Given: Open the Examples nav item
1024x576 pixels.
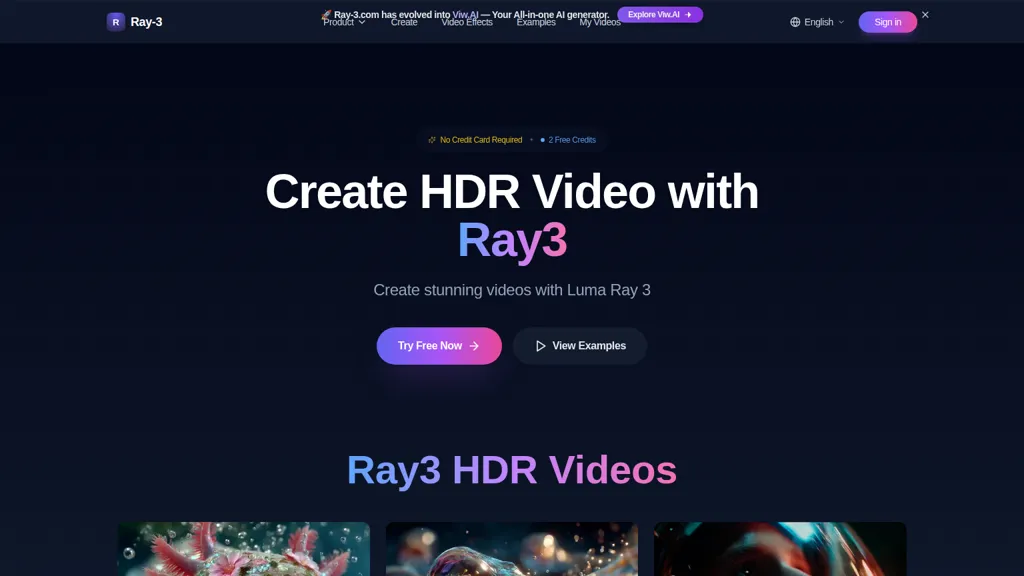Looking at the screenshot, I should coord(536,22).
